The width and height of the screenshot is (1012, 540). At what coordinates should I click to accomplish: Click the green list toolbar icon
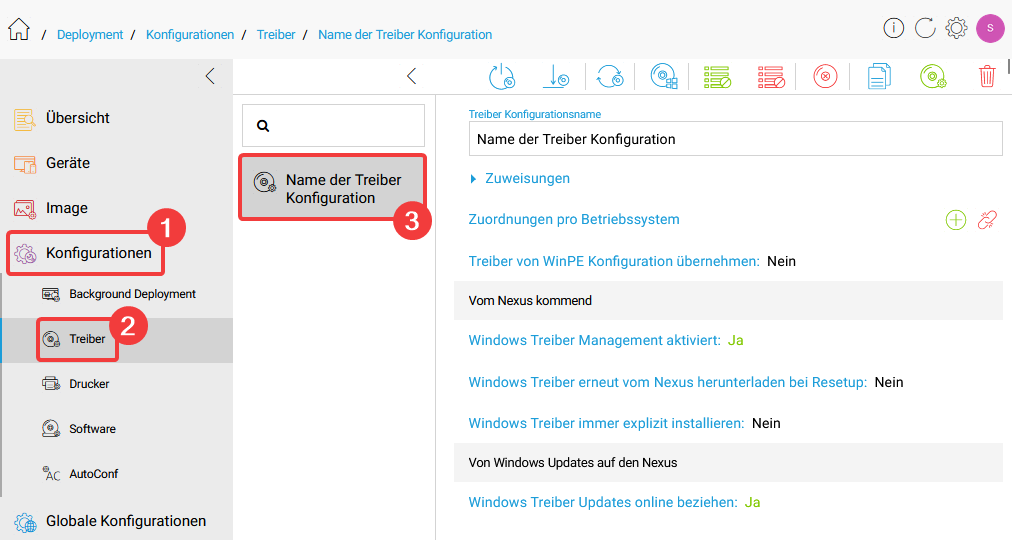click(717, 76)
